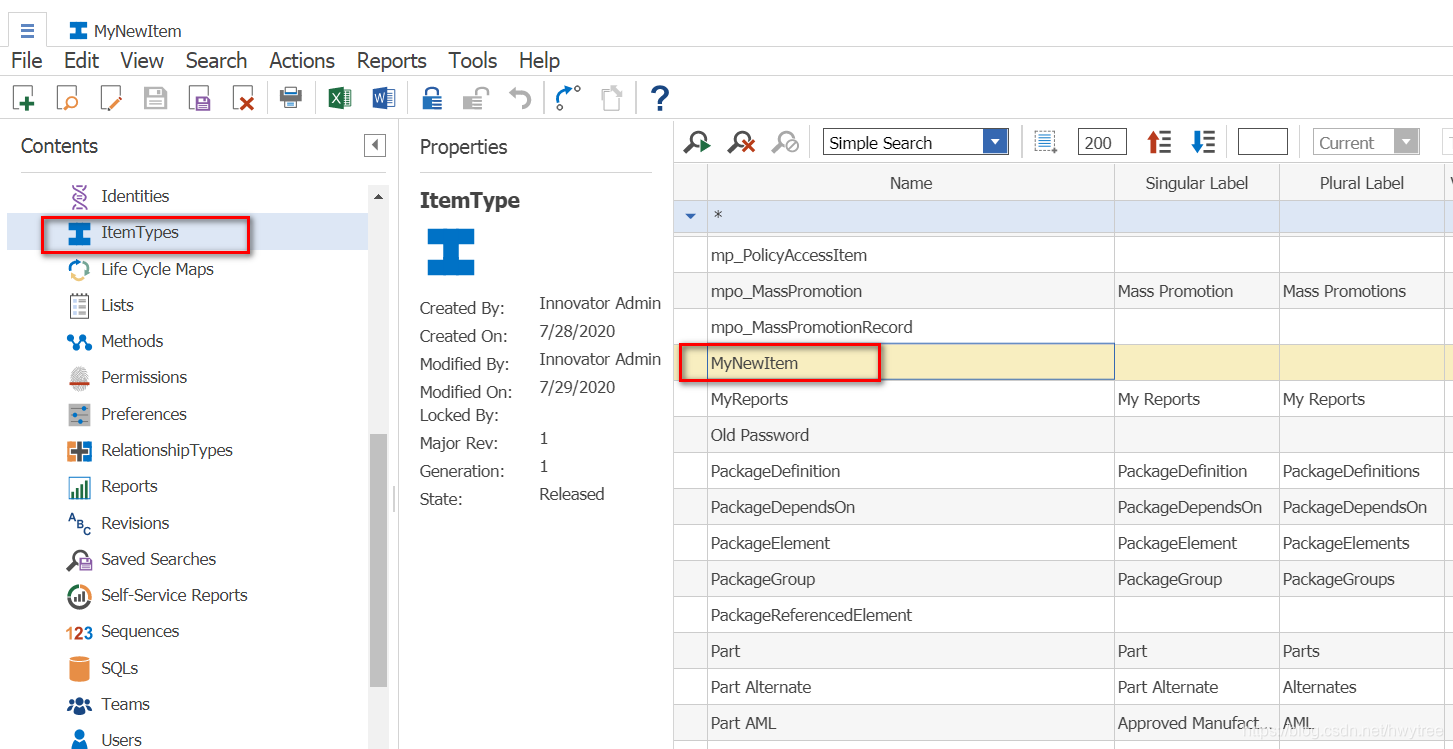This screenshot has height=749, width=1453.
Task: Click the blue Lock item icon
Action: (432, 98)
